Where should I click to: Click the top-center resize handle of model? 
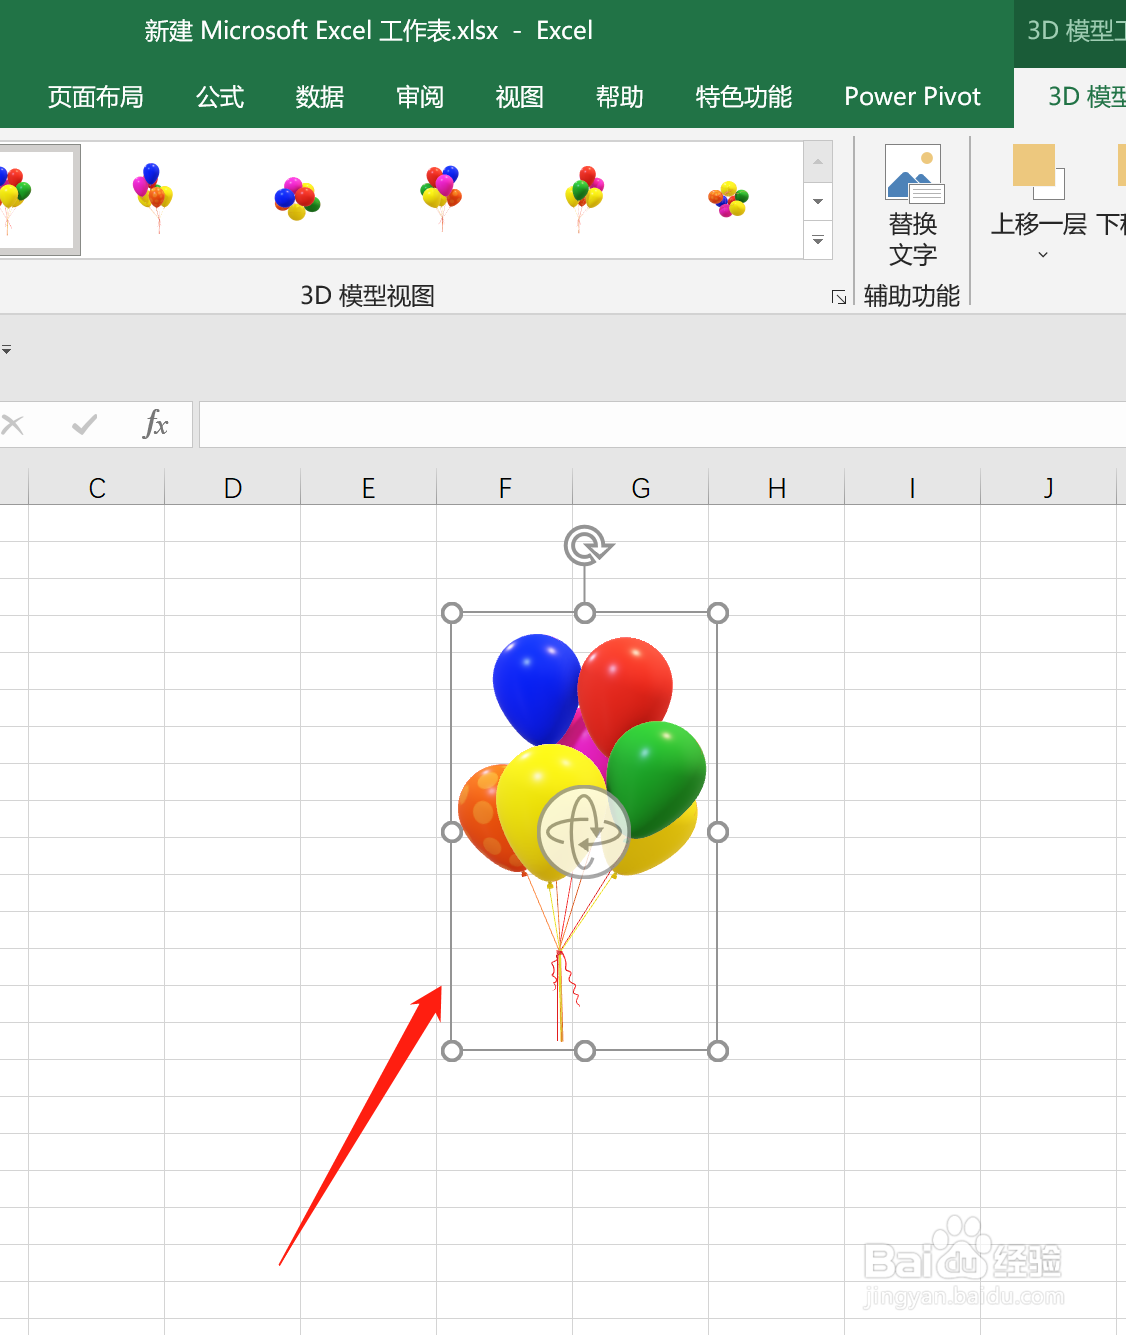(585, 613)
